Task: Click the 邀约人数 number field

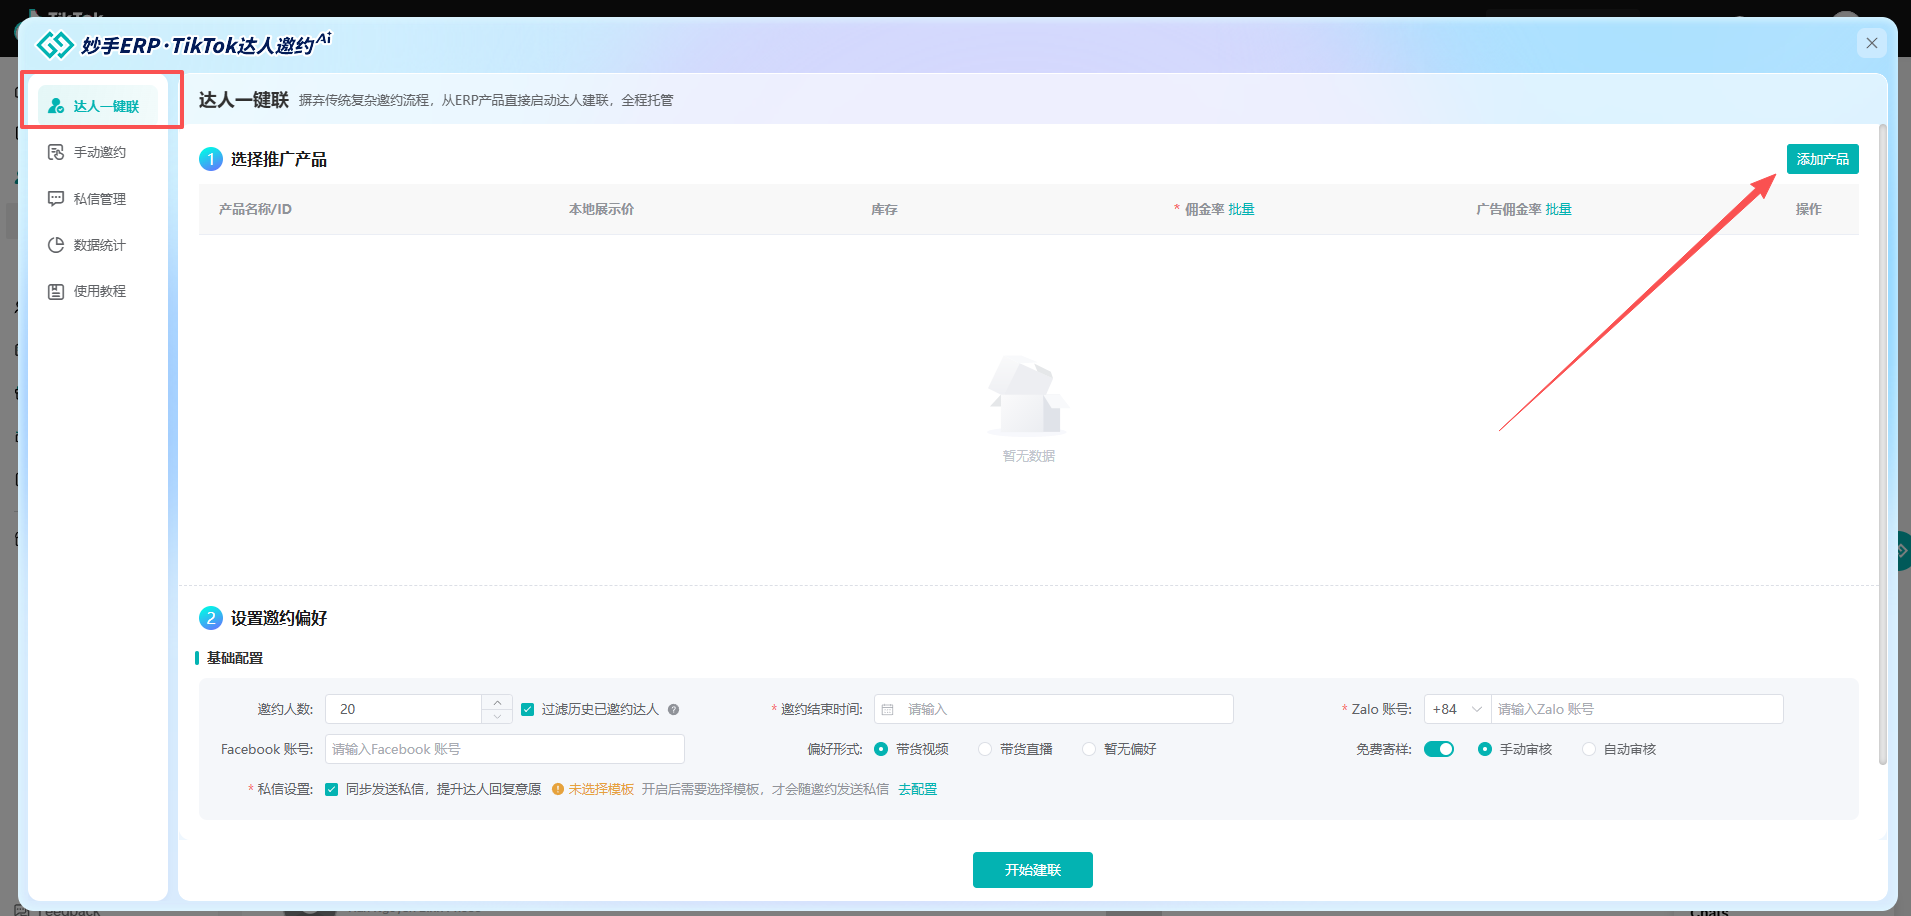Action: [403, 709]
